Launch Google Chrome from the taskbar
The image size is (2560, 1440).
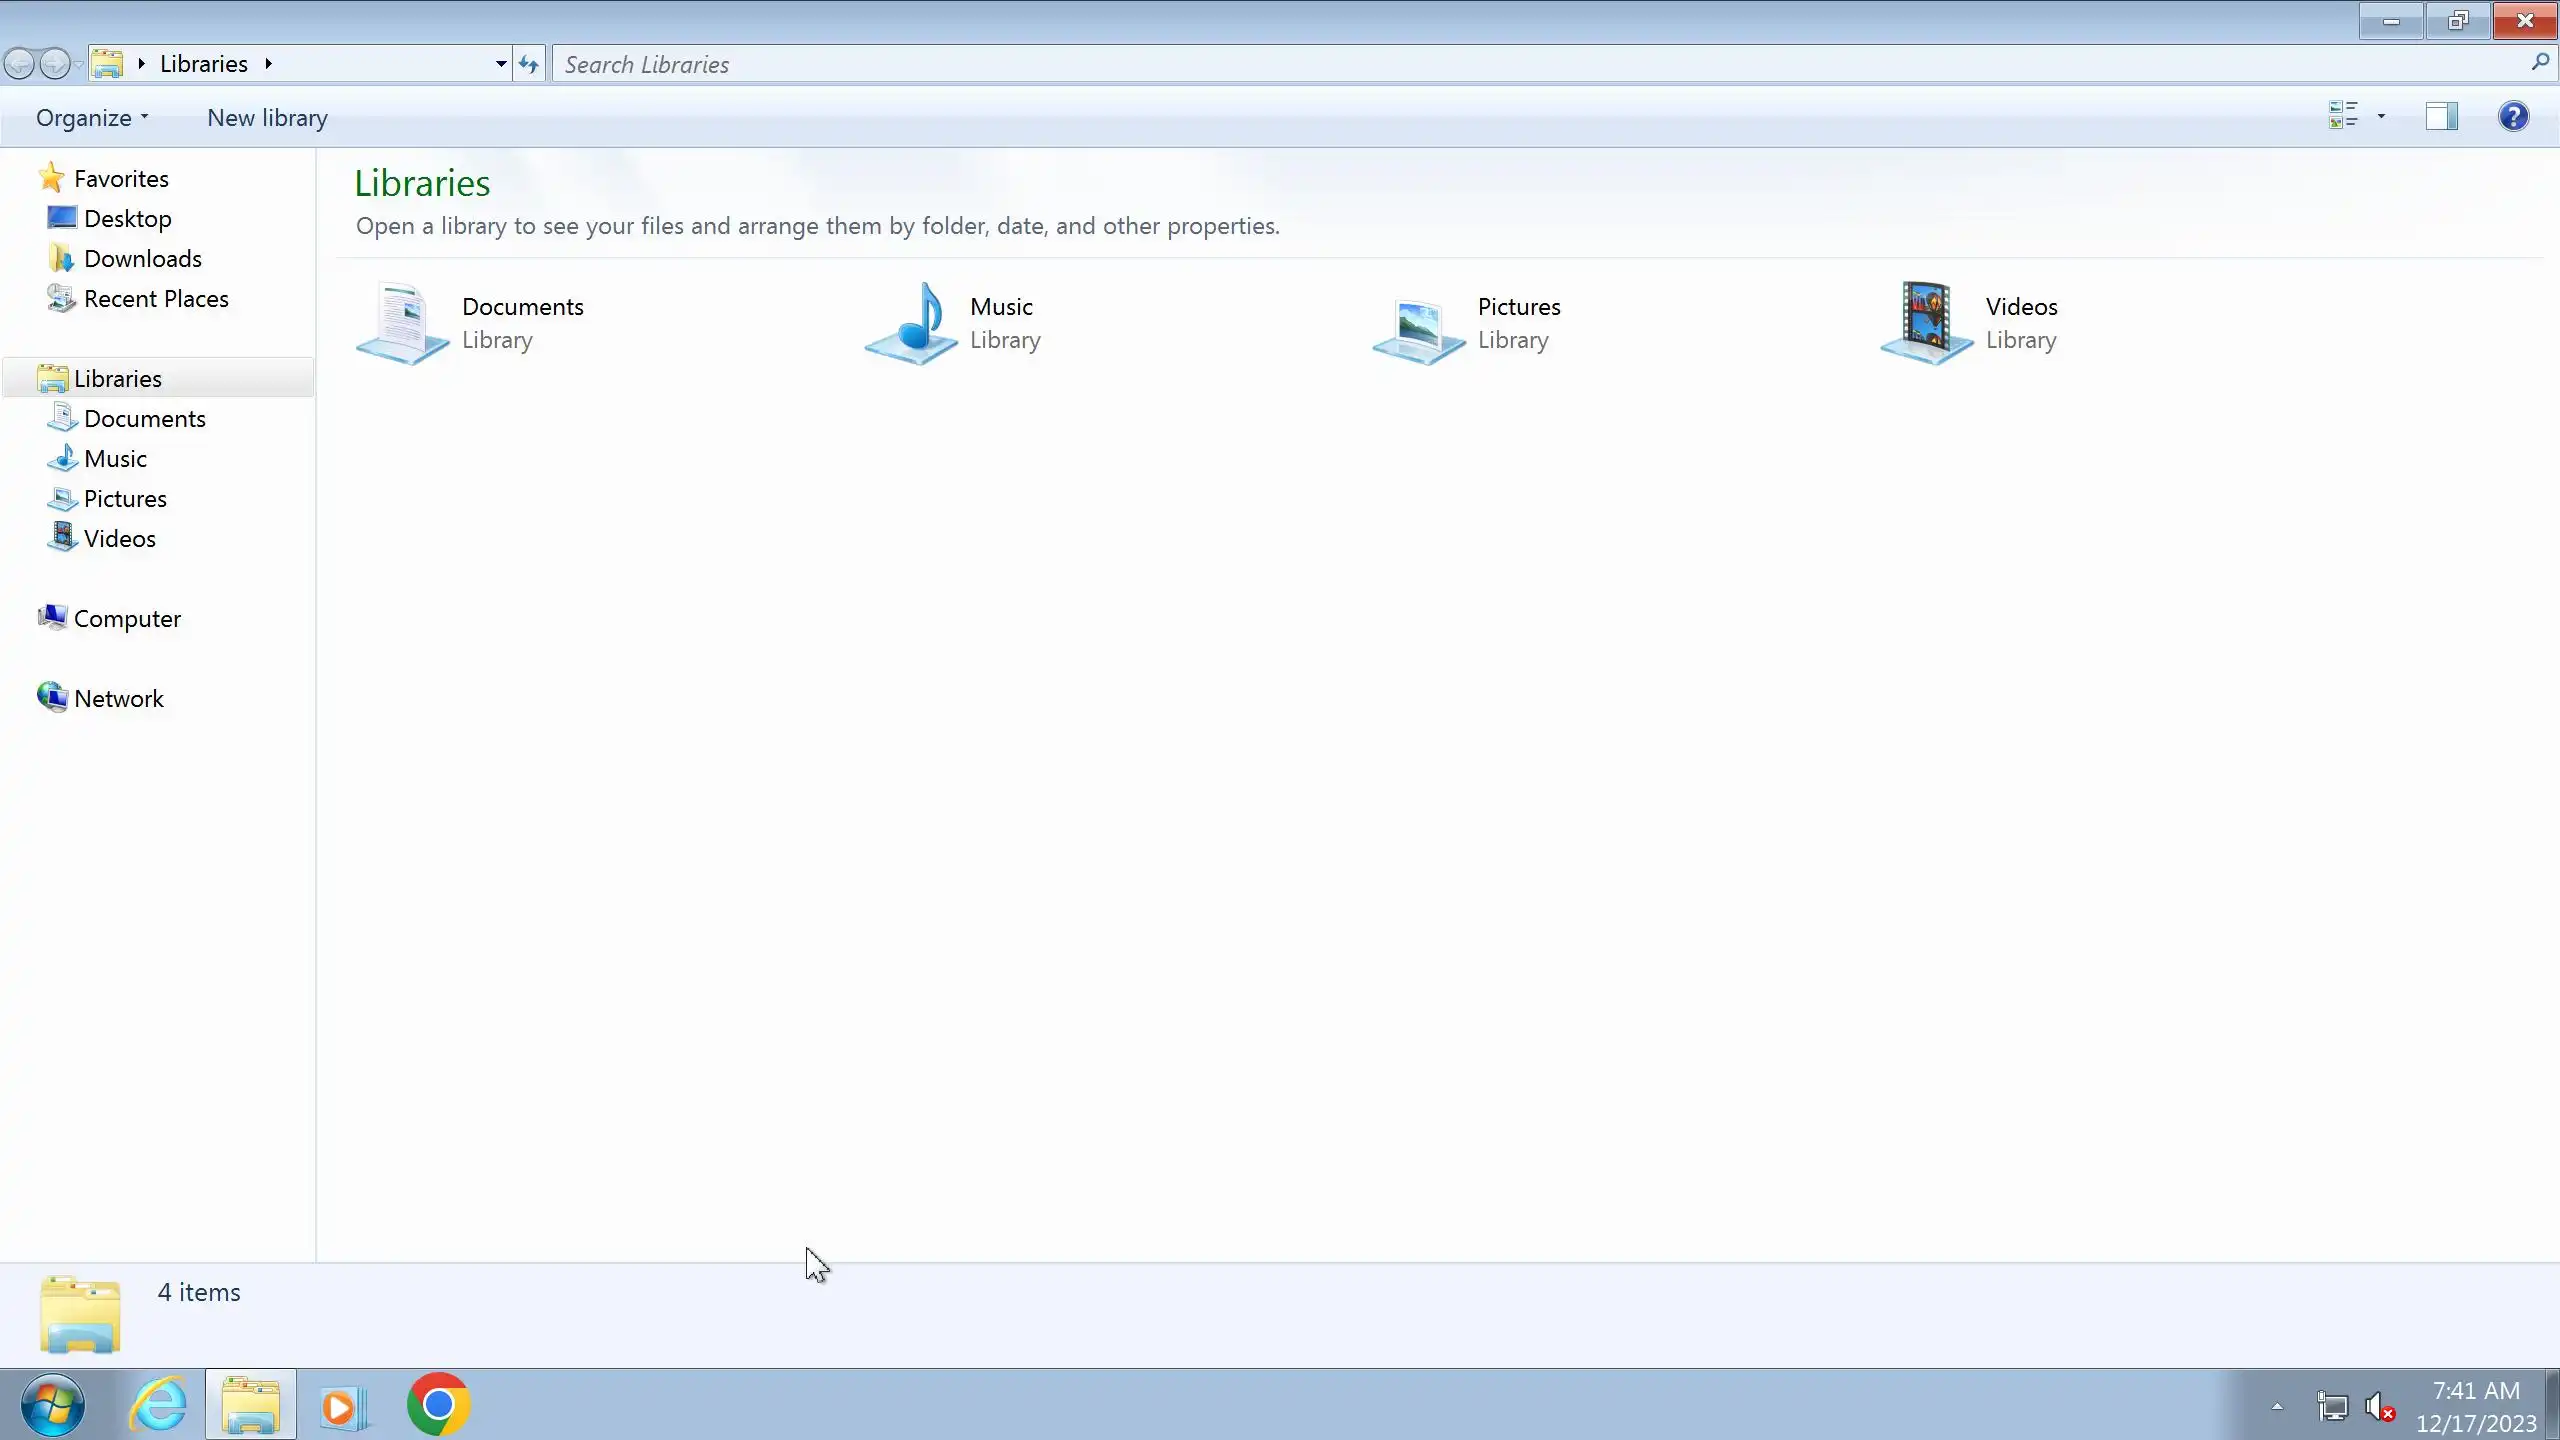click(438, 1405)
